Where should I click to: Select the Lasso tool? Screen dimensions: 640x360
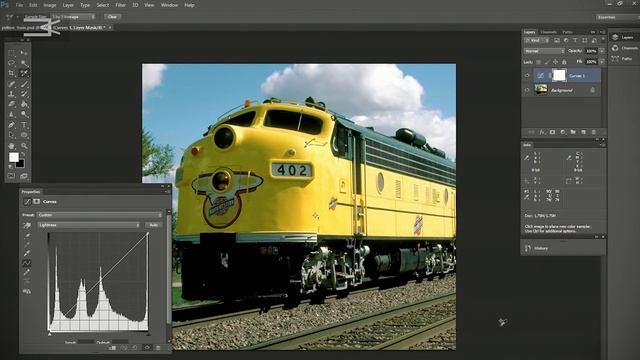tap(11, 63)
